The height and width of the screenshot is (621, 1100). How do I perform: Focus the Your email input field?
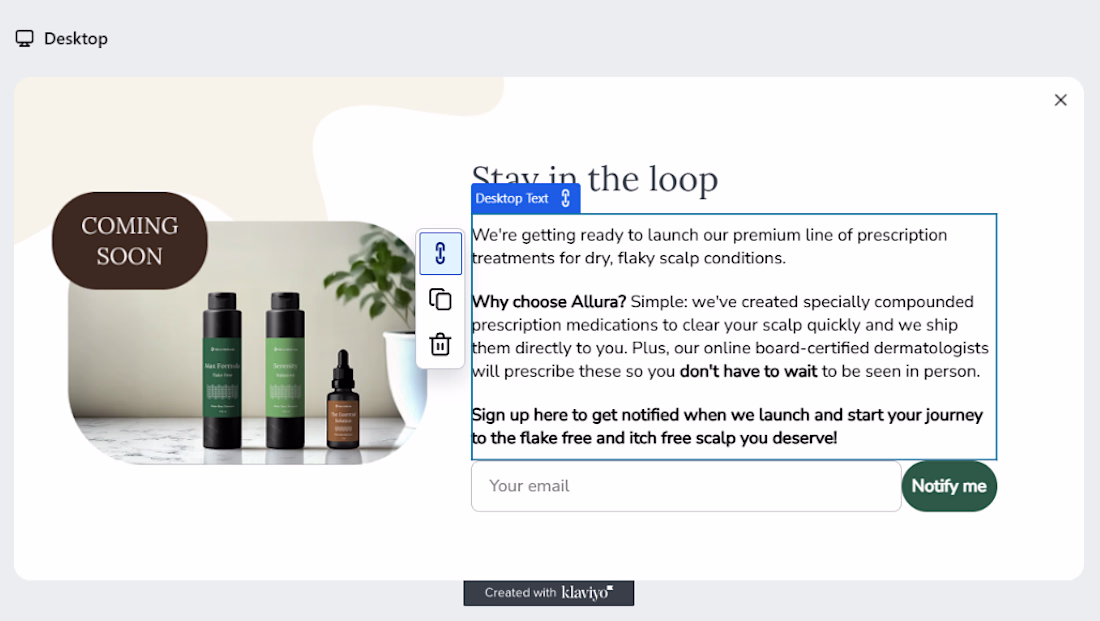click(x=686, y=486)
